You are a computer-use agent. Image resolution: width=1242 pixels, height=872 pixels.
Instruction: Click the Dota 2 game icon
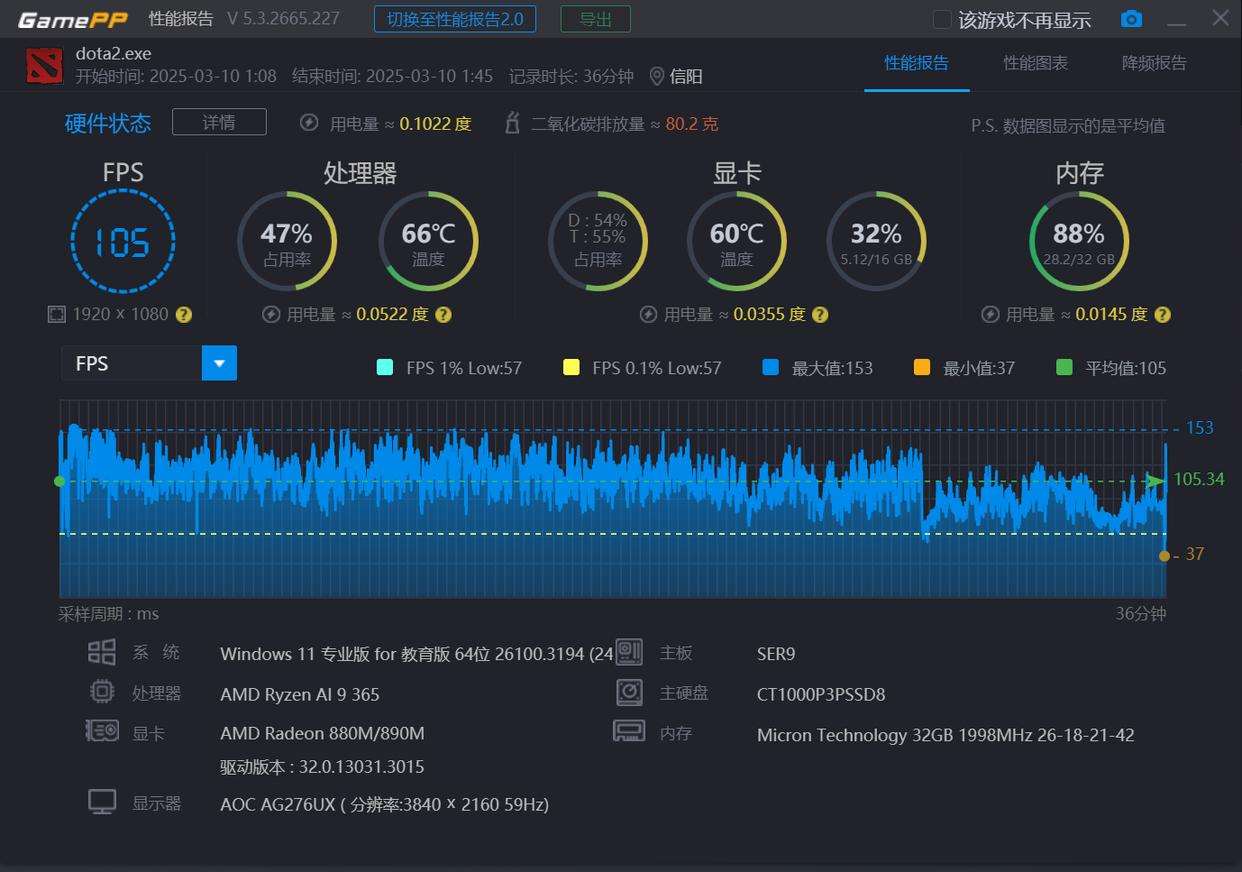44,65
